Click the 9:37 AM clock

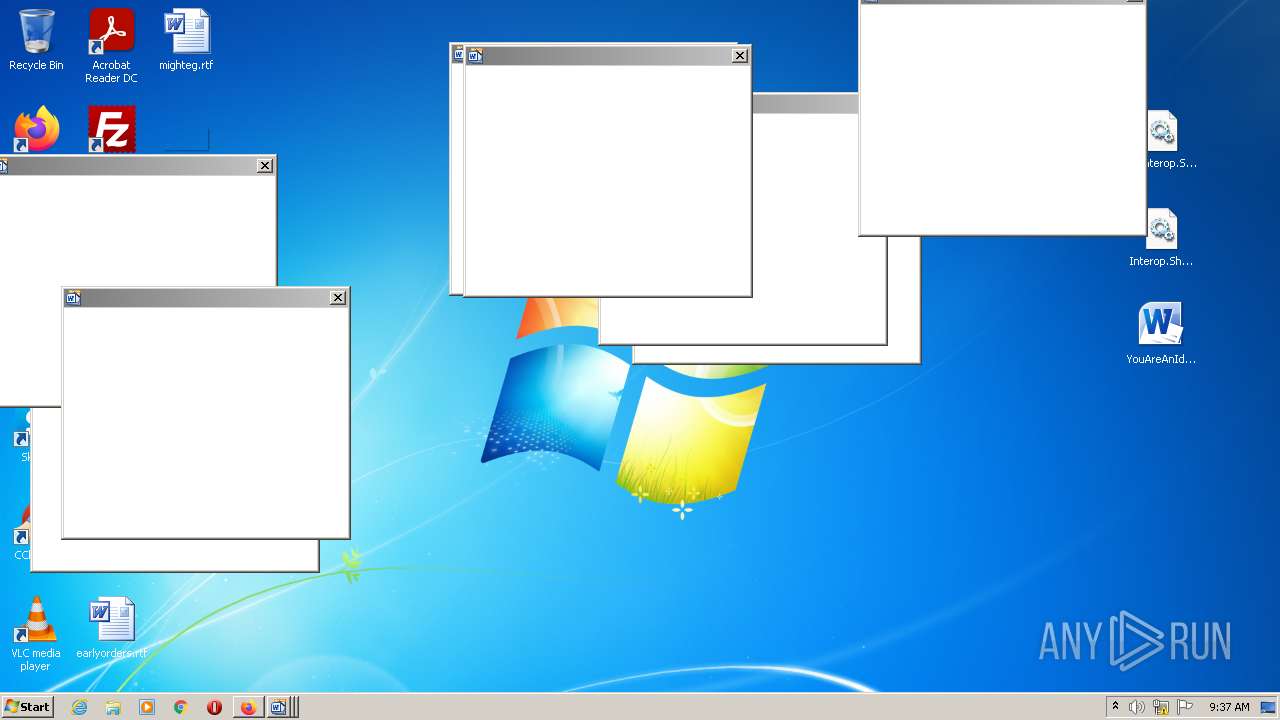pyautogui.click(x=1229, y=707)
